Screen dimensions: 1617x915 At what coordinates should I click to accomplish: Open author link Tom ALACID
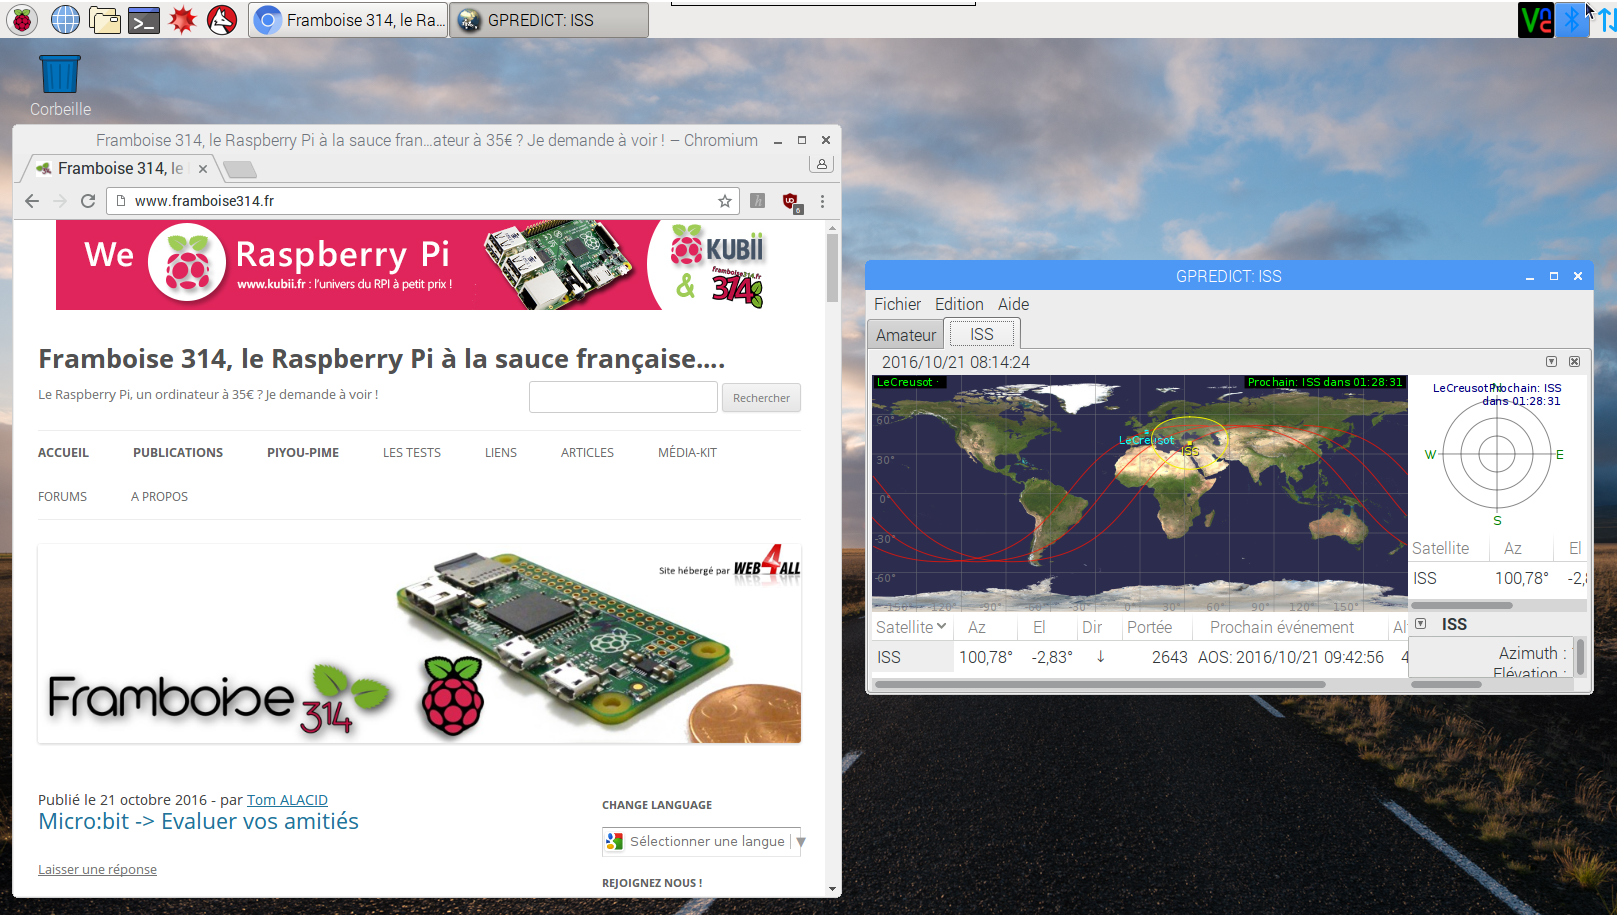287,800
